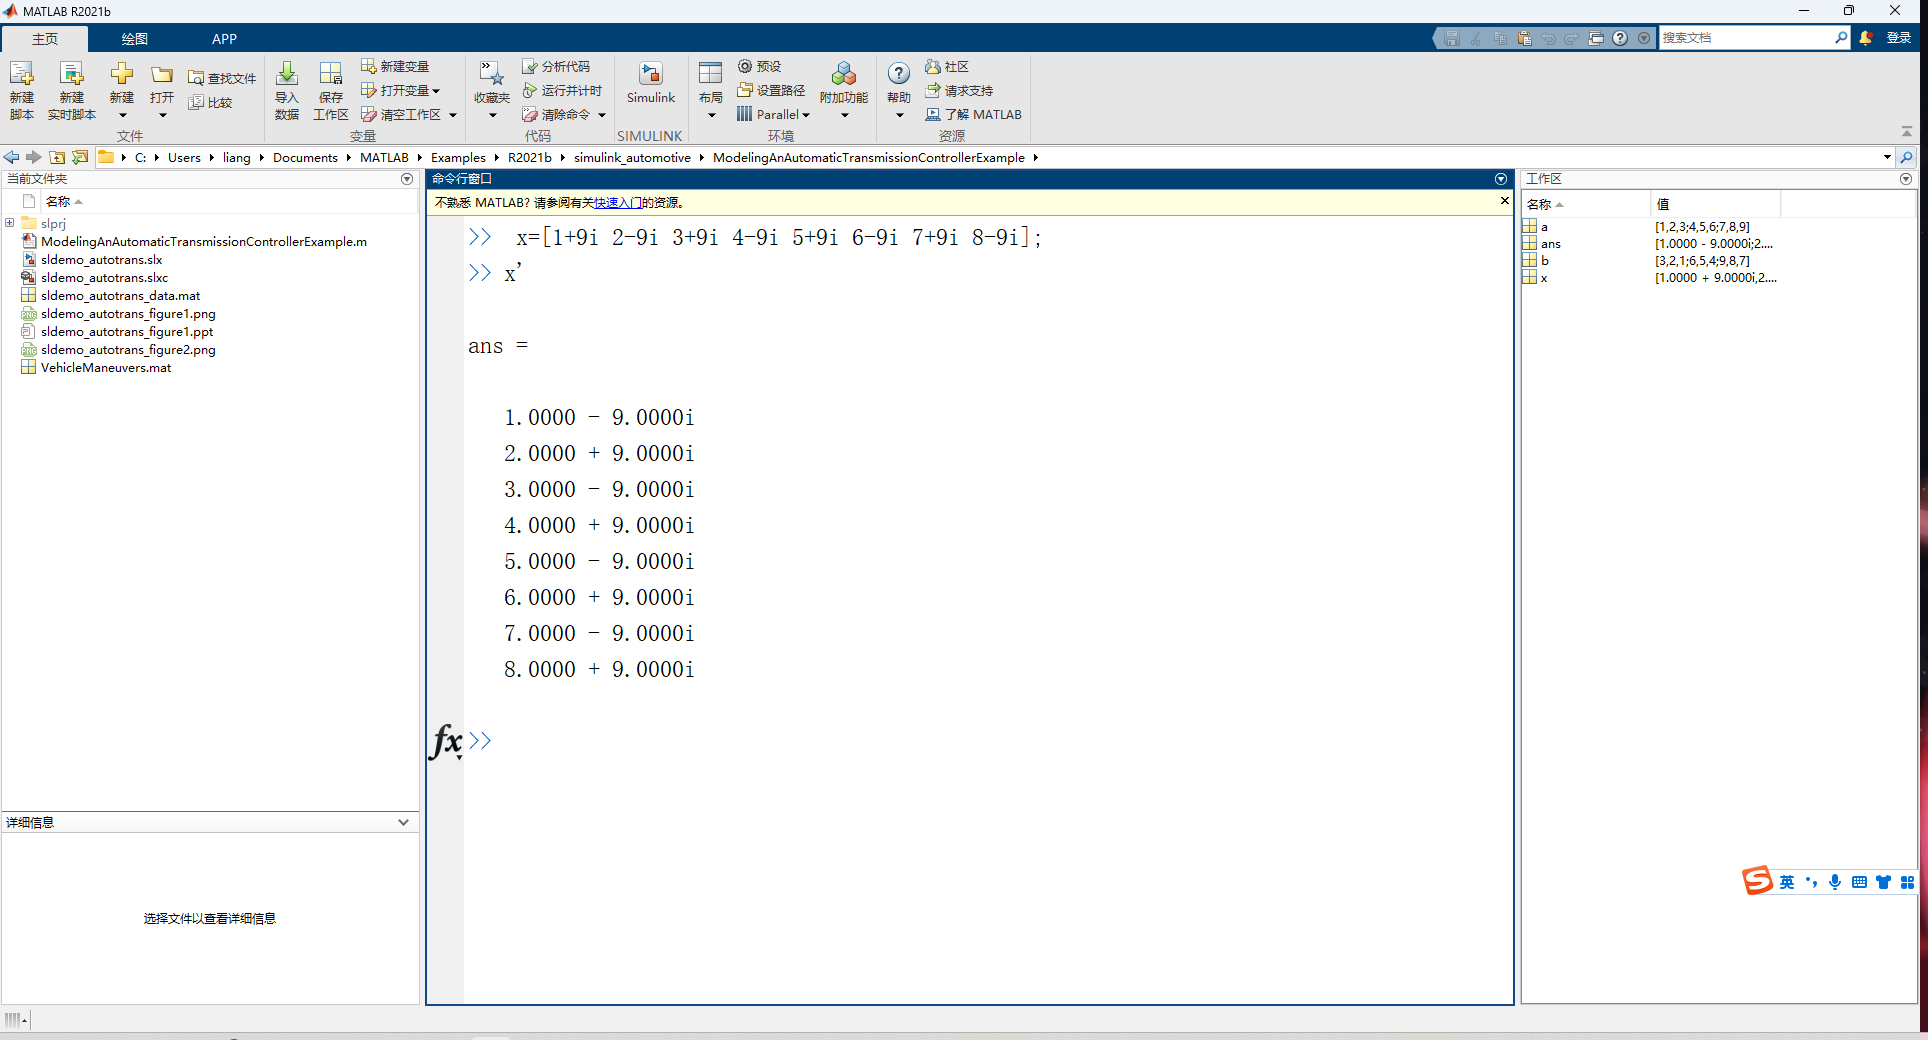
Task: Select the Home (主页) tab
Action: (x=45, y=38)
